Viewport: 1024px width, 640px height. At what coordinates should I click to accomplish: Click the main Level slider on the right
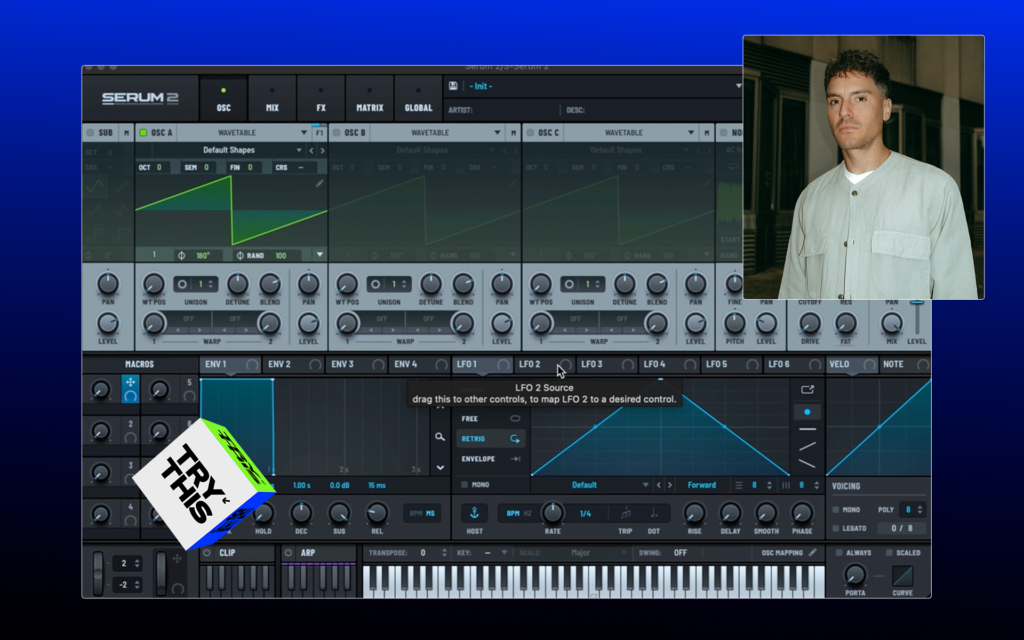point(916,320)
